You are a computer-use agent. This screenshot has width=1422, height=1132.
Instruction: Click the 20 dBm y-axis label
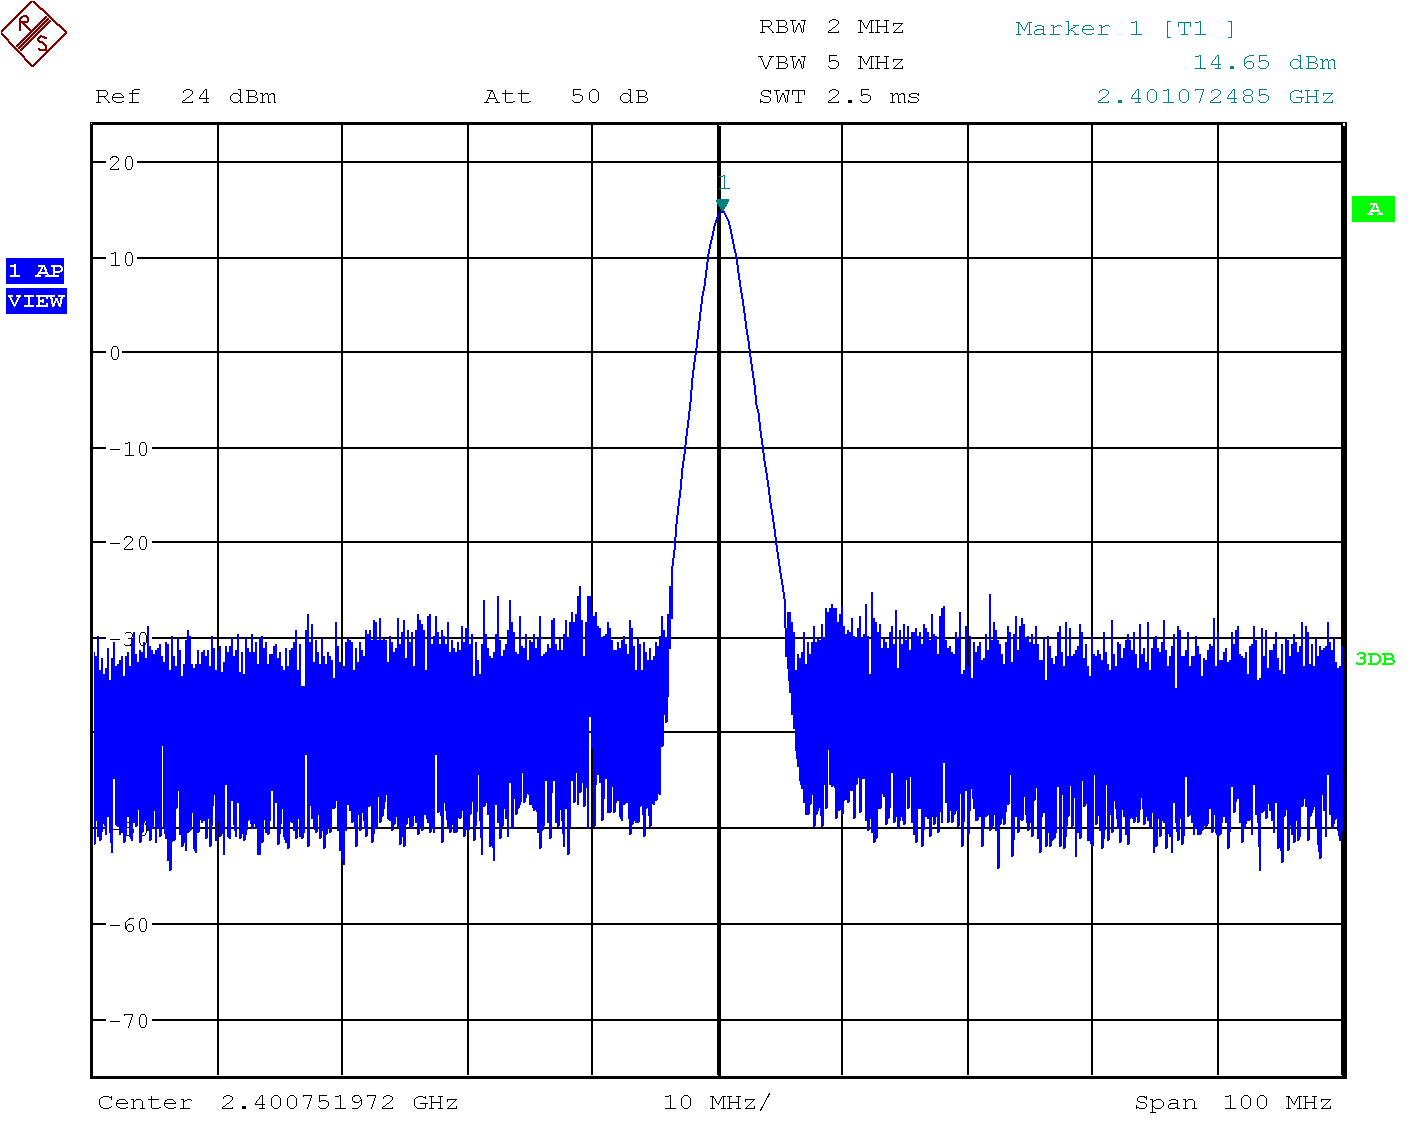(x=121, y=163)
